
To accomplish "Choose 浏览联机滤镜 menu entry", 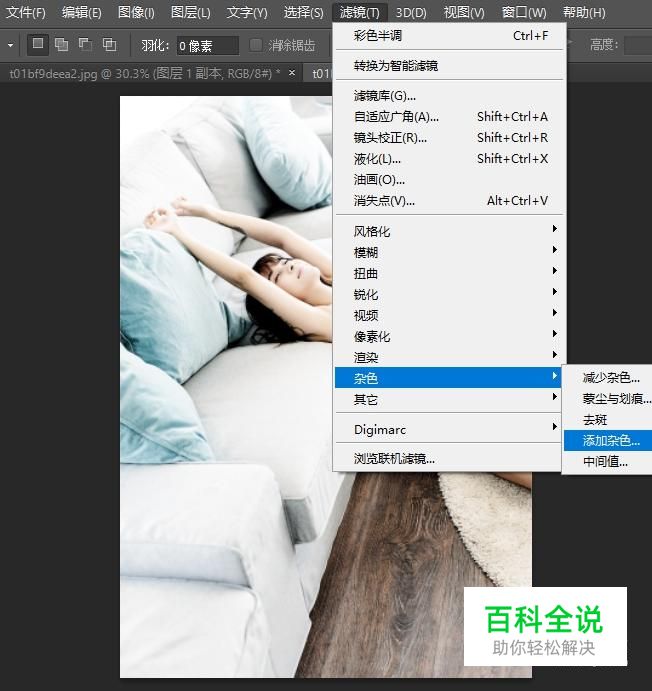I will tap(450, 459).
